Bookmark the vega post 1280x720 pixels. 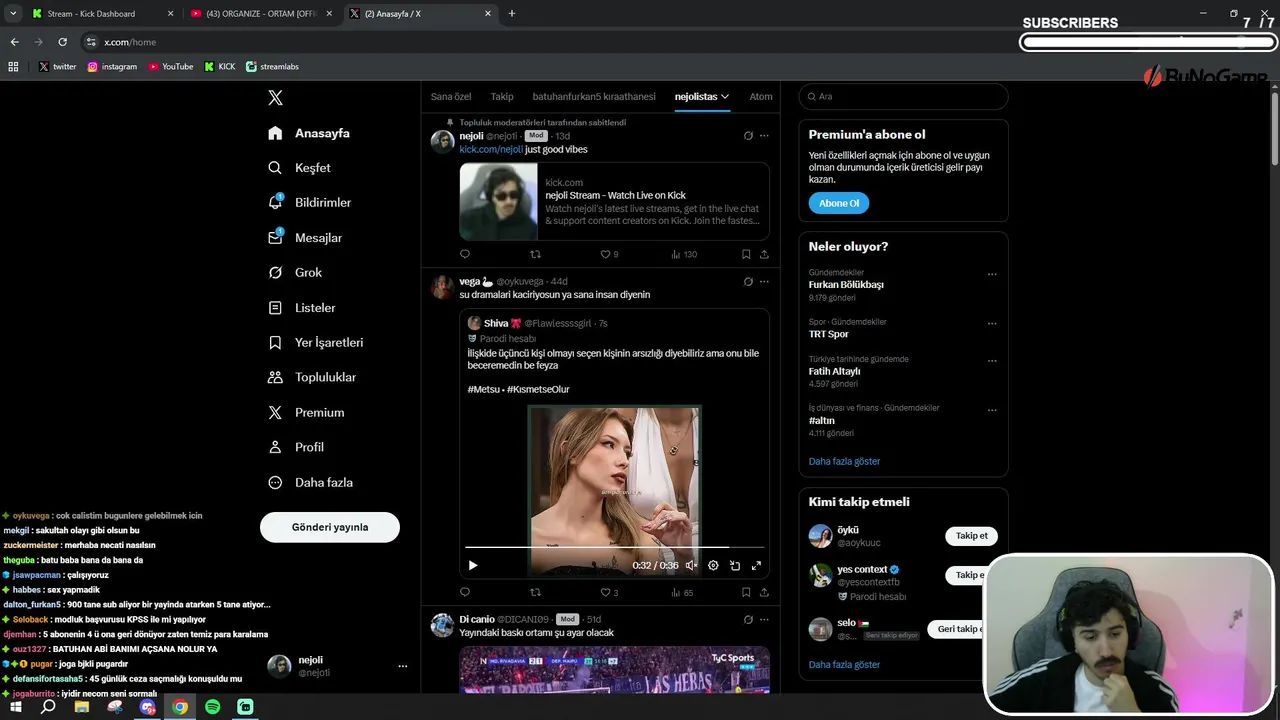coord(746,592)
